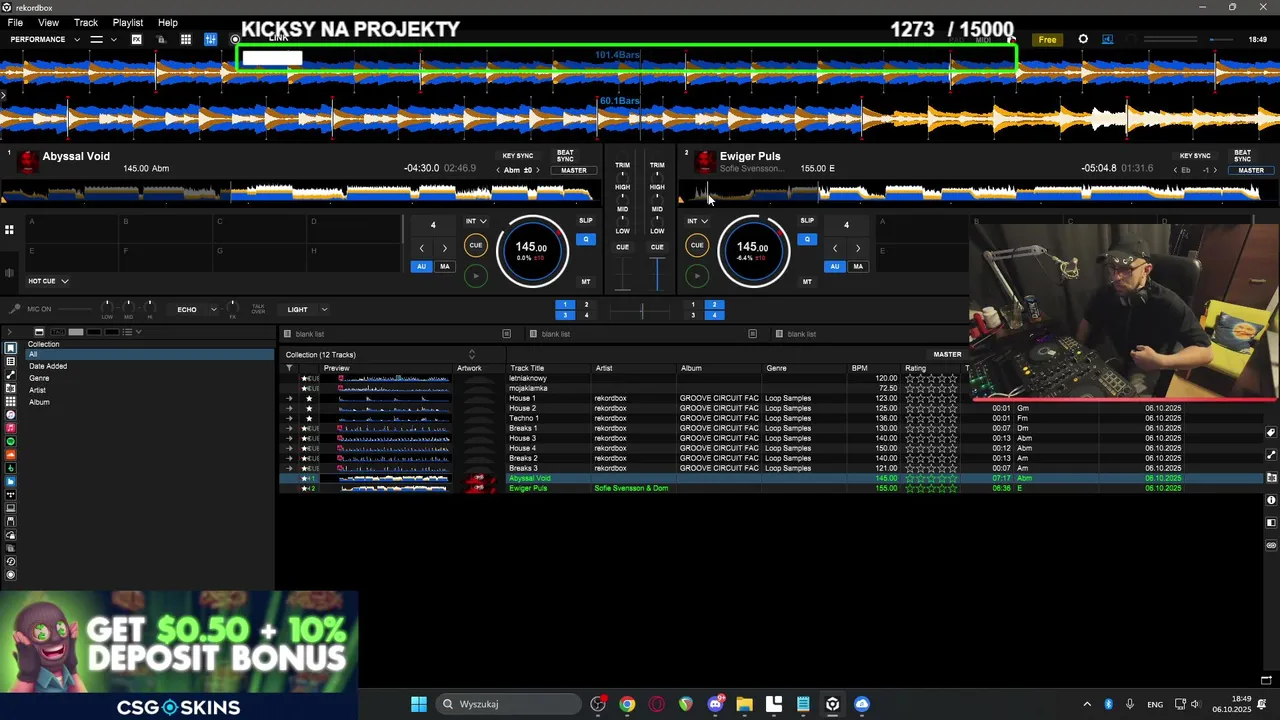Image resolution: width=1280 pixels, height=720 pixels.
Task: Toggle mixer channel 1 CUE button
Action: click(622, 247)
